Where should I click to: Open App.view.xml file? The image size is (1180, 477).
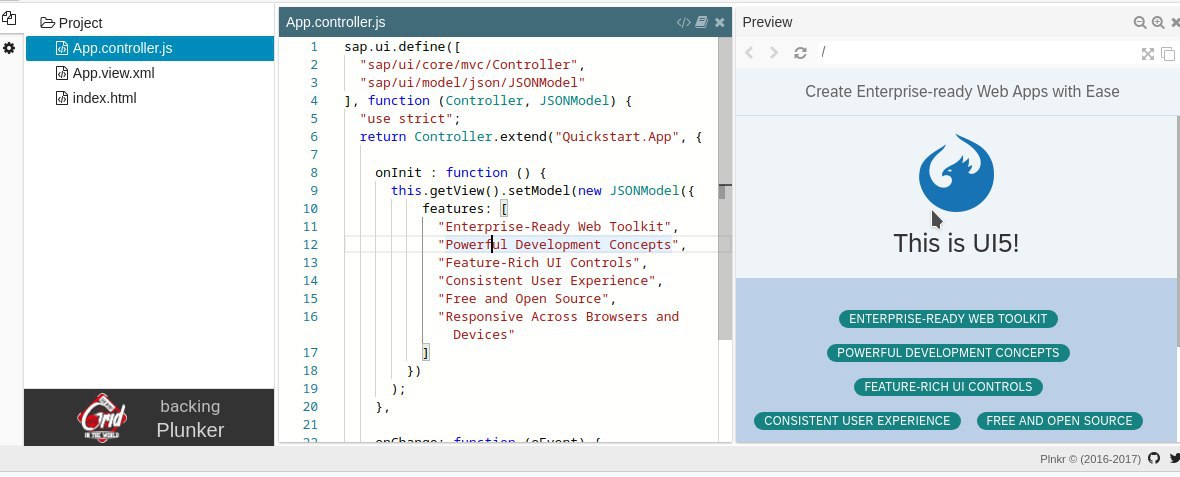click(114, 73)
